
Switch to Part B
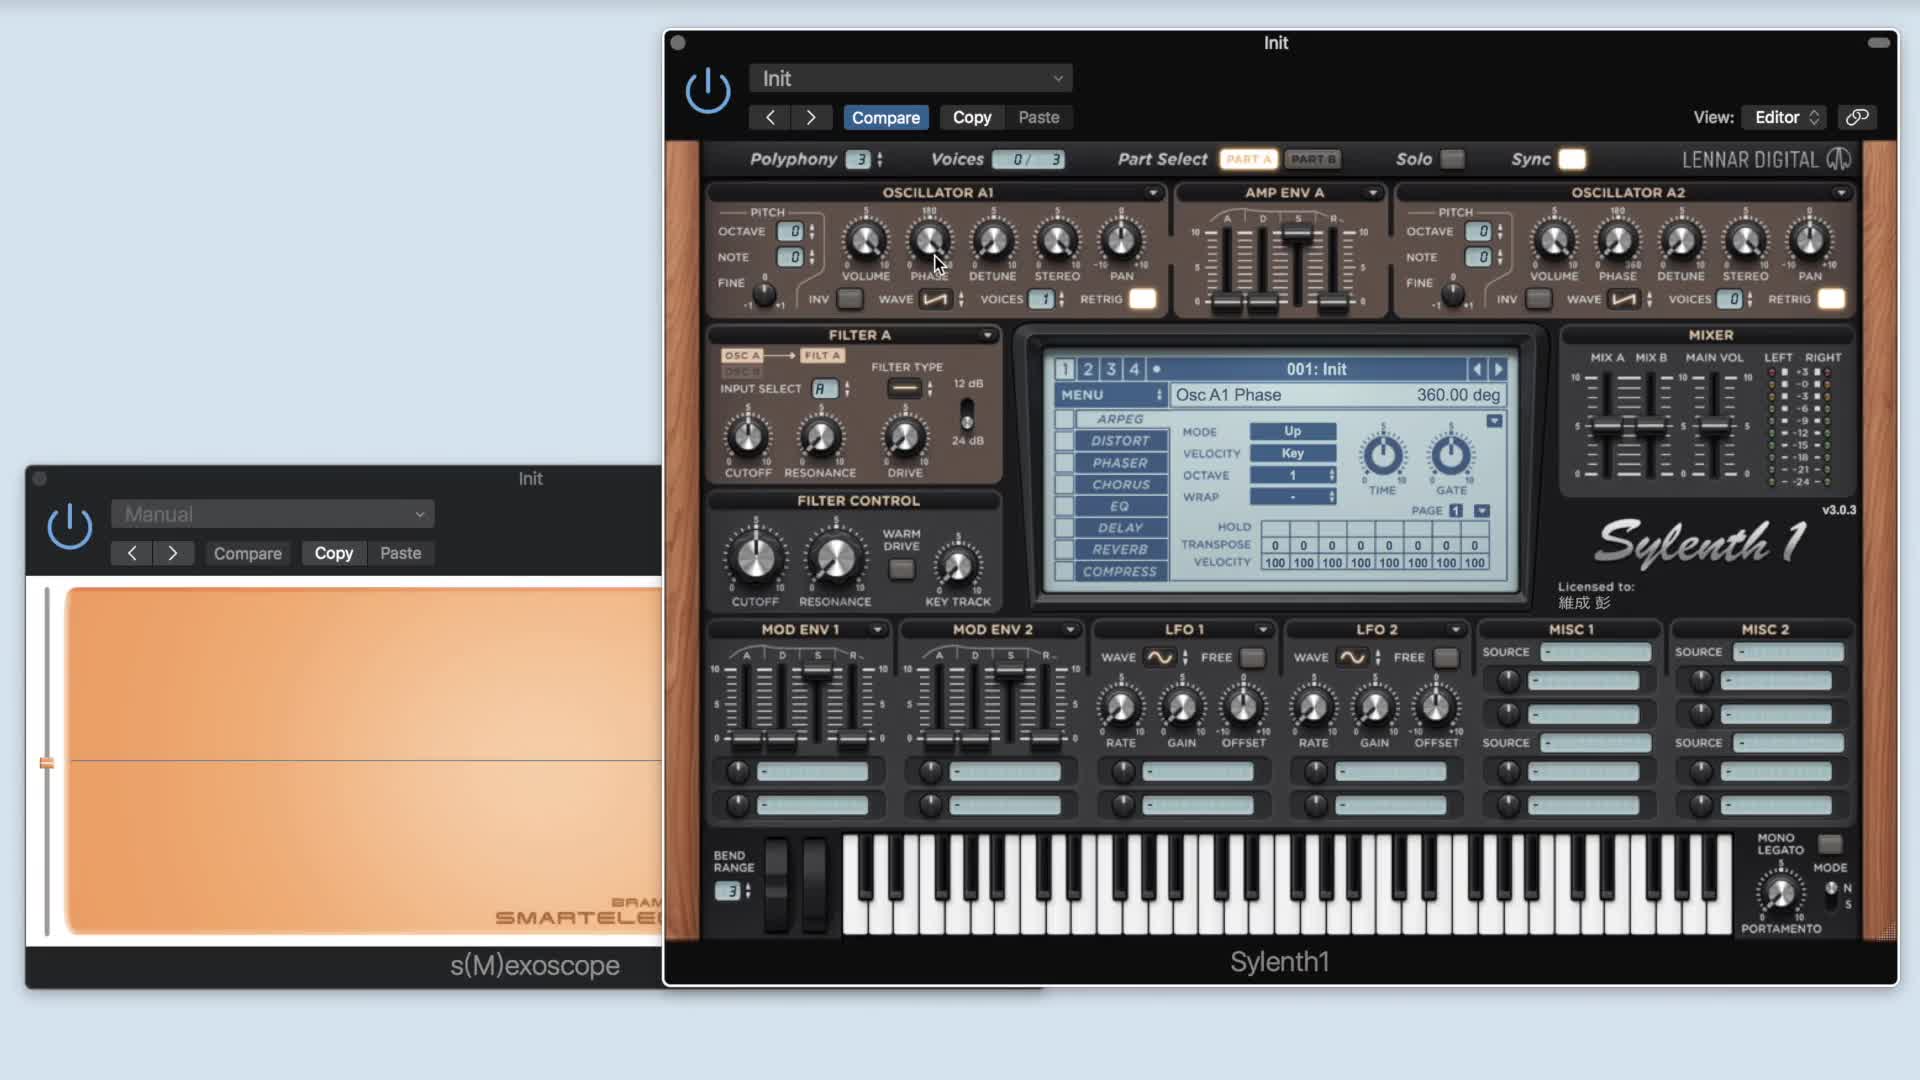coord(1312,159)
